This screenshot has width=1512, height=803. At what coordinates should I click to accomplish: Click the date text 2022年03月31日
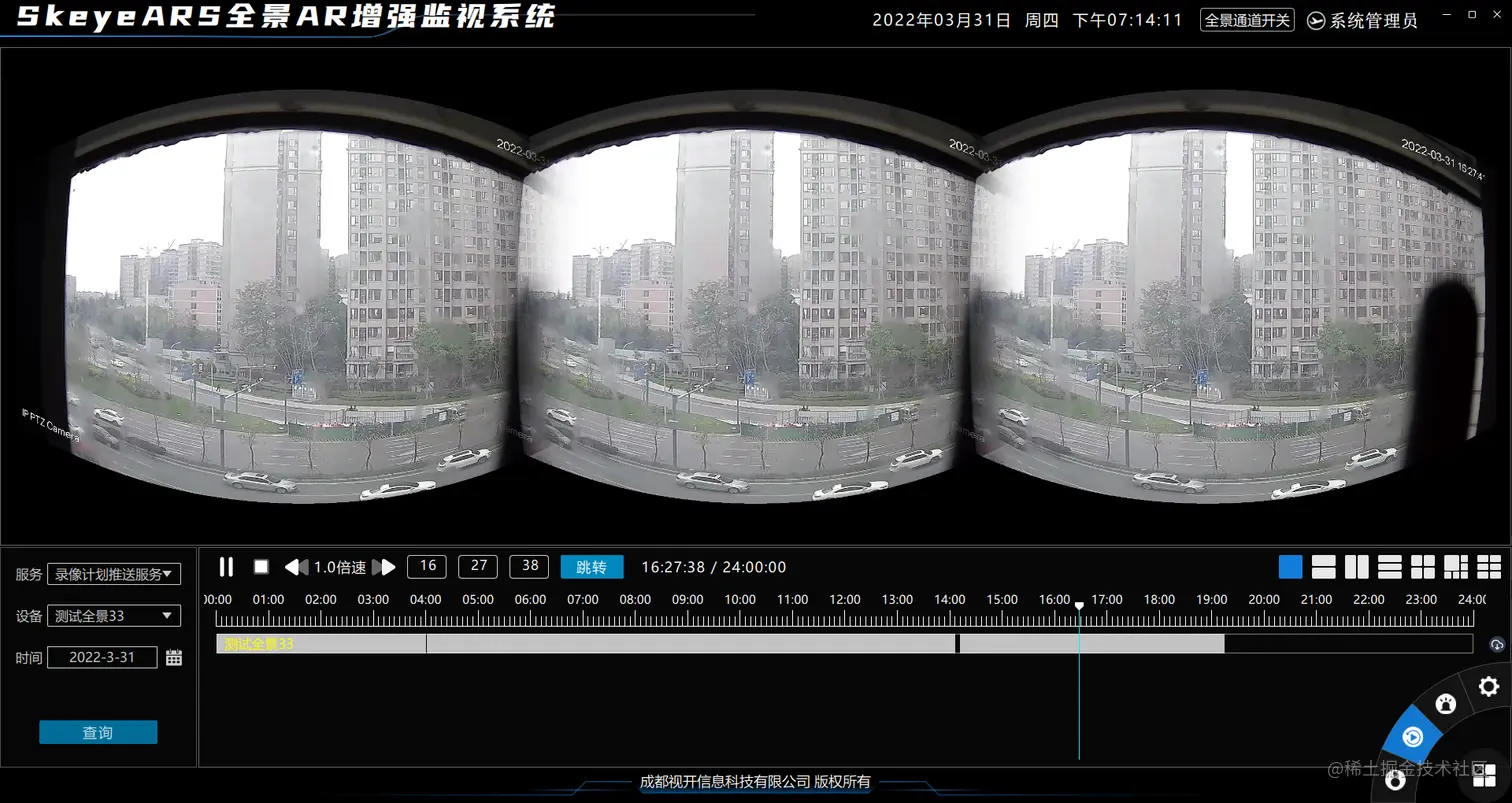coord(942,20)
